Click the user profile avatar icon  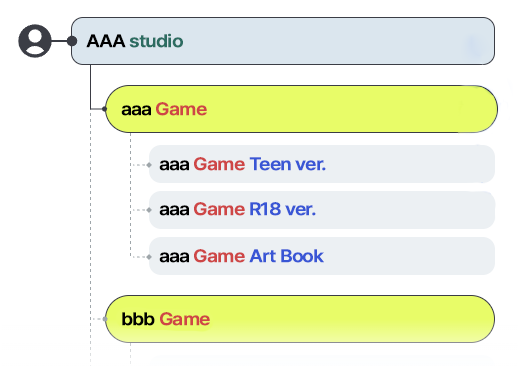pos(35,41)
